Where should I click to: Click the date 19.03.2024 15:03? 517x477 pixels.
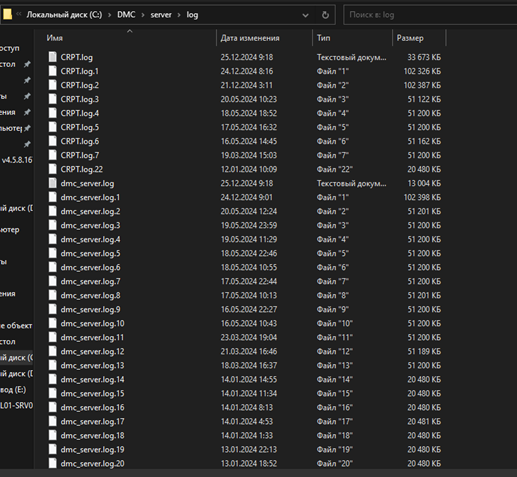pyautogui.click(x=249, y=155)
